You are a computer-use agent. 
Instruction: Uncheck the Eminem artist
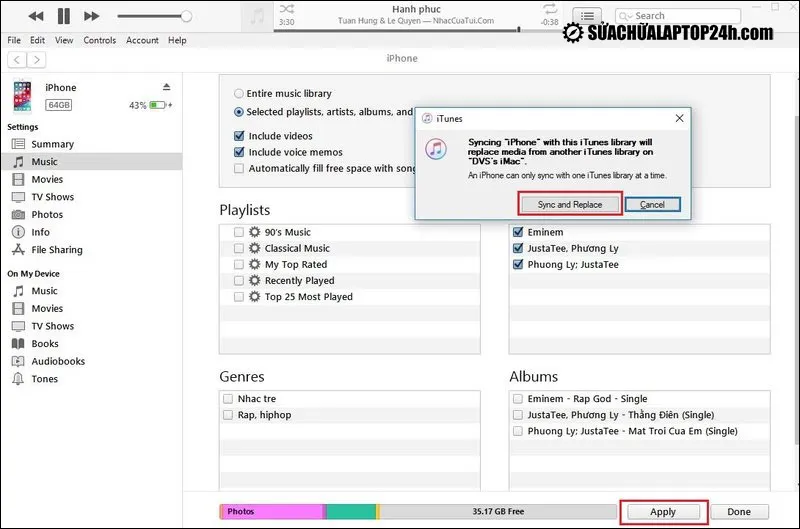coord(517,232)
